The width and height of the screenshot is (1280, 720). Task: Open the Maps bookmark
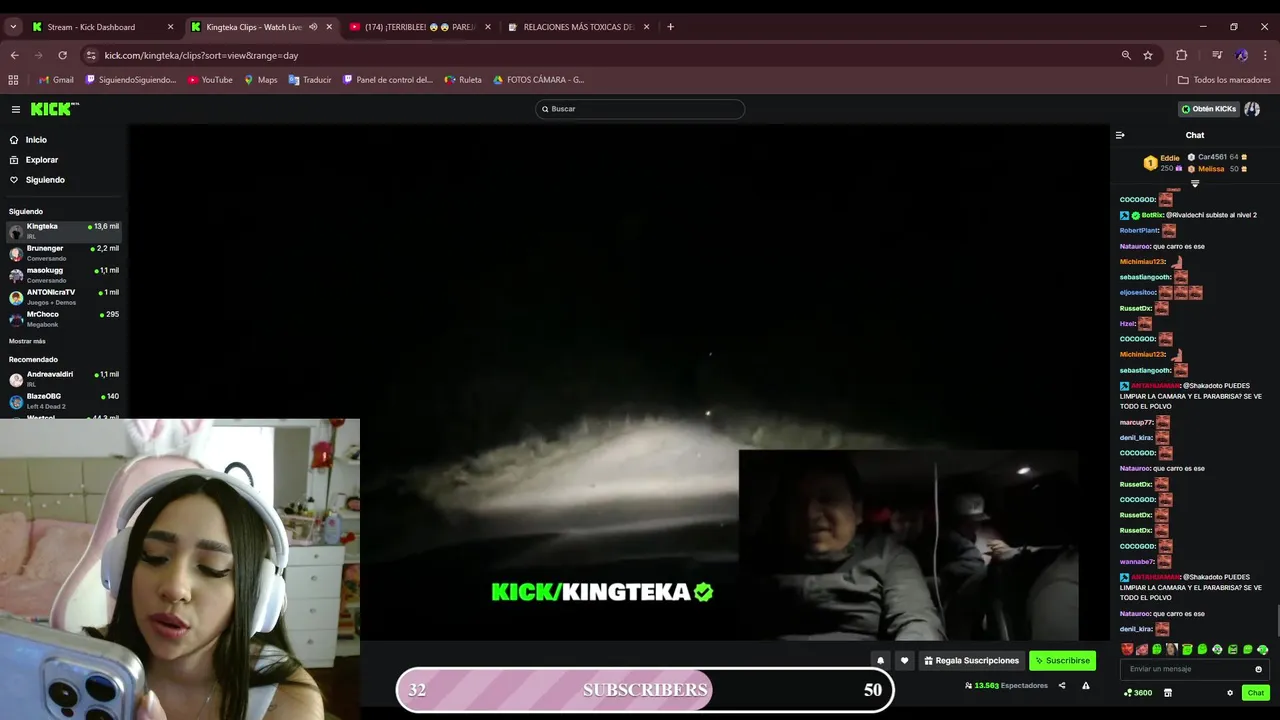pos(261,80)
